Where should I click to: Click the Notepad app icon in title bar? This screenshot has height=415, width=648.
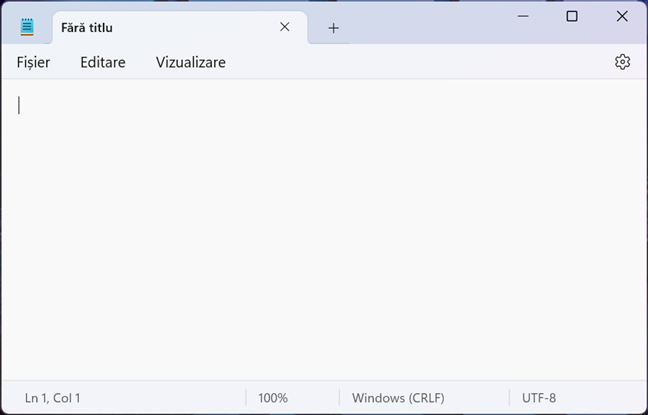coord(27,27)
